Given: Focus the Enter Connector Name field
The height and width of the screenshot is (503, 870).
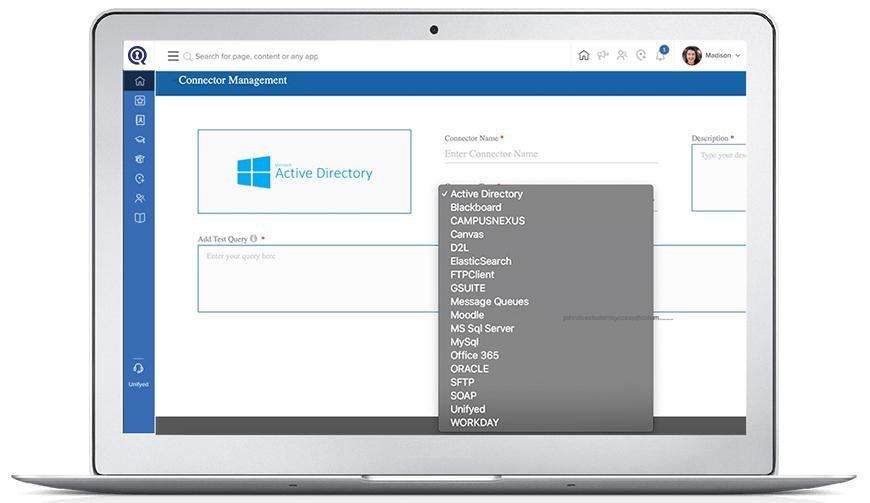Looking at the screenshot, I should pyautogui.click(x=551, y=154).
